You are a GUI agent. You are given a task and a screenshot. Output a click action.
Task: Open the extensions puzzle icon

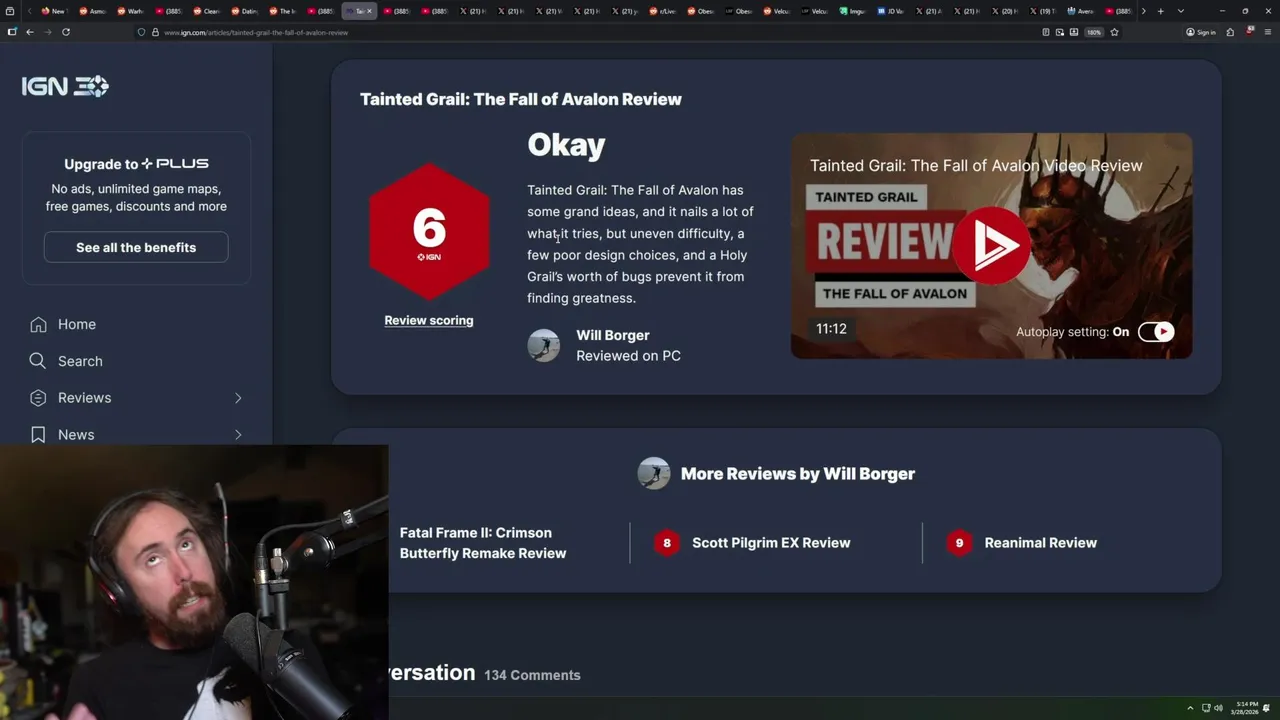(1230, 32)
